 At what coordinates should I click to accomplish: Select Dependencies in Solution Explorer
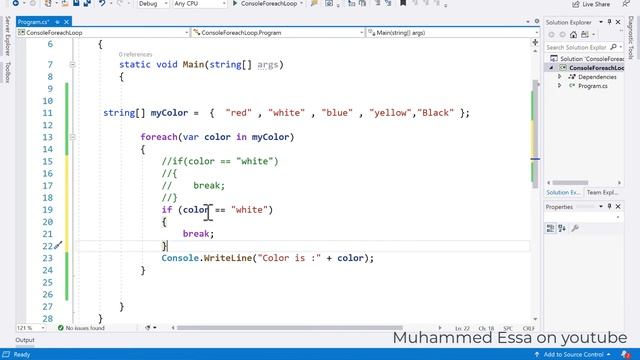tap(597, 77)
